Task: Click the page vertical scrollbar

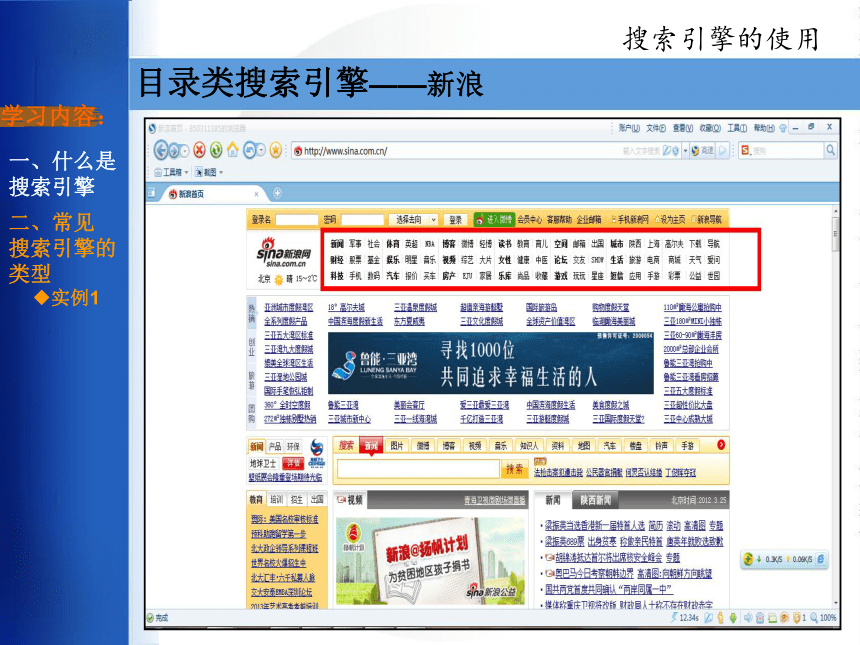Action: coord(835,406)
